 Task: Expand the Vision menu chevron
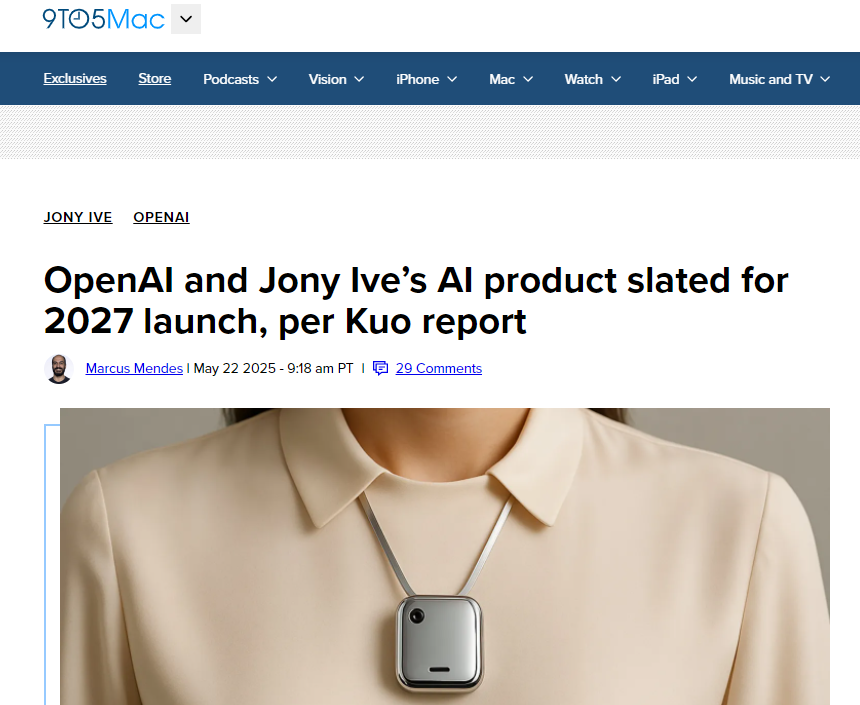359,80
